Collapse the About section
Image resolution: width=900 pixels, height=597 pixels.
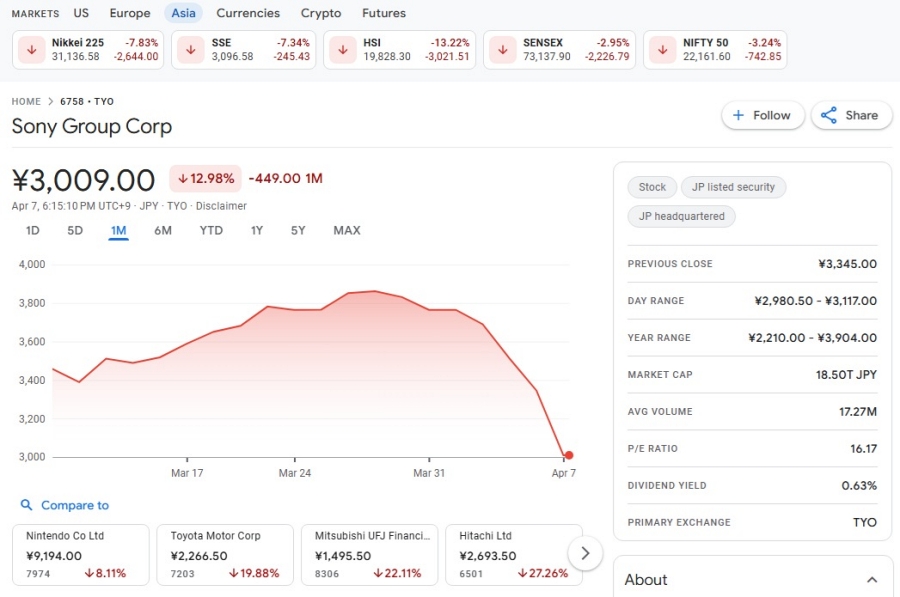pos(872,580)
